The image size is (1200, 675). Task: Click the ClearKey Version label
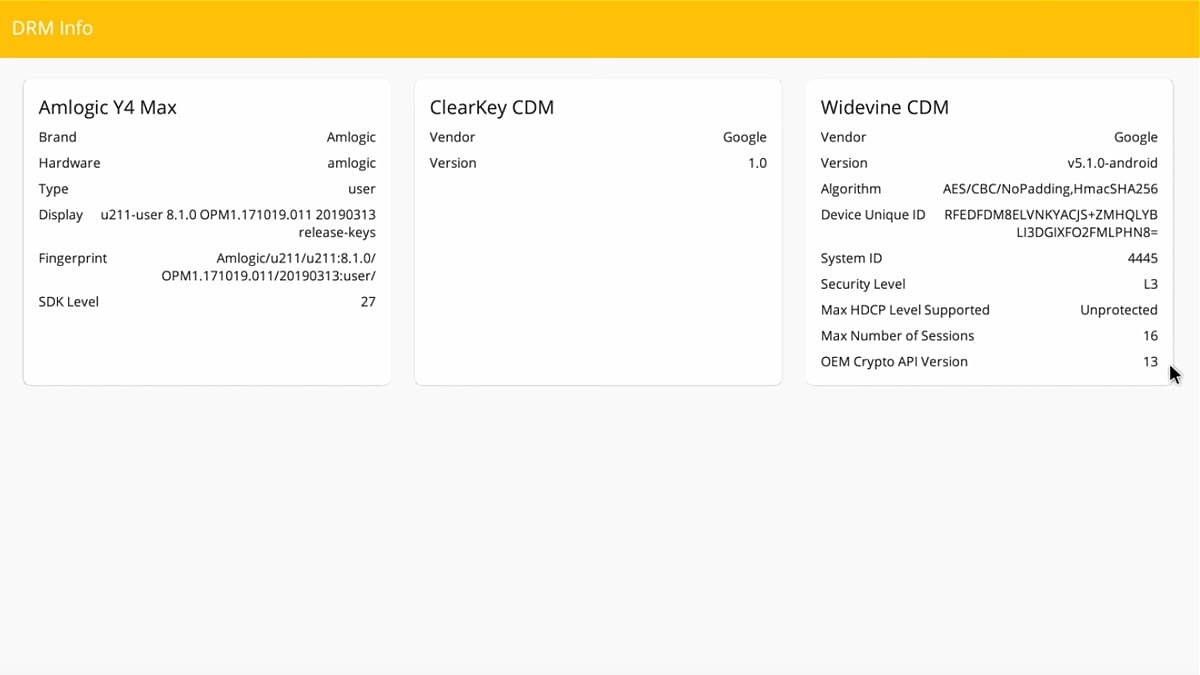453,163
